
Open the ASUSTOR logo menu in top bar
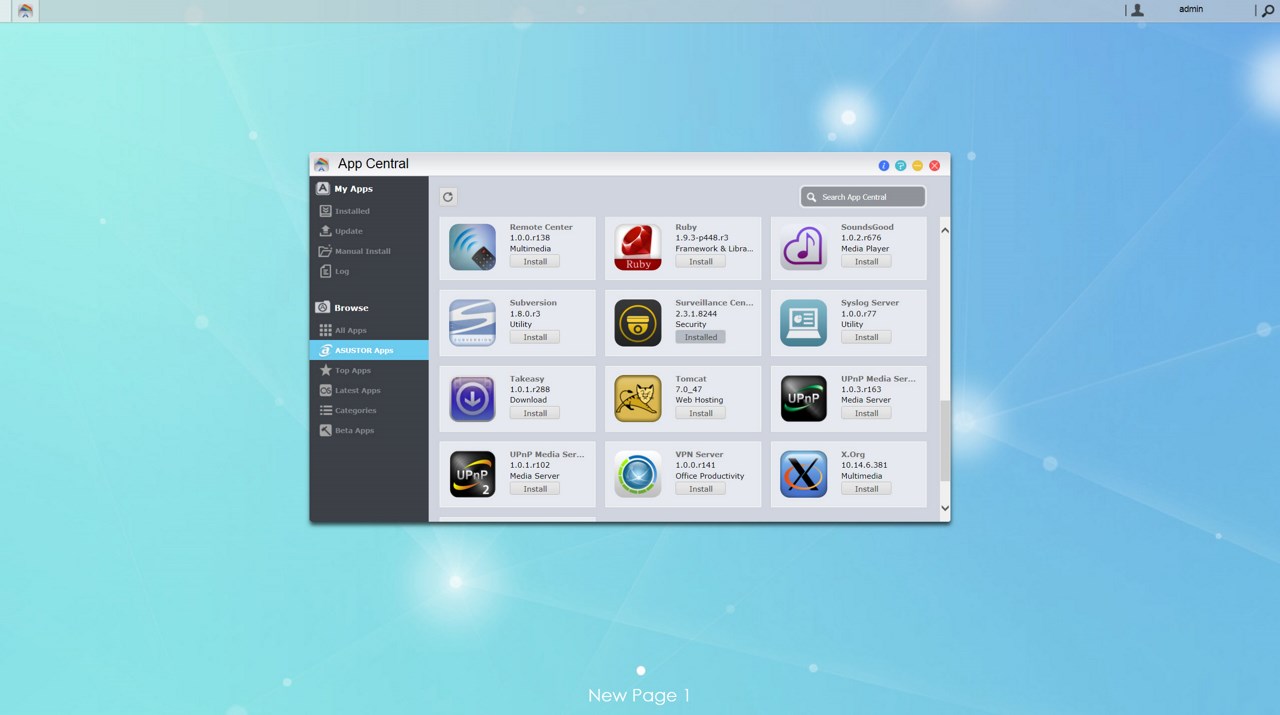coord(25,10)
